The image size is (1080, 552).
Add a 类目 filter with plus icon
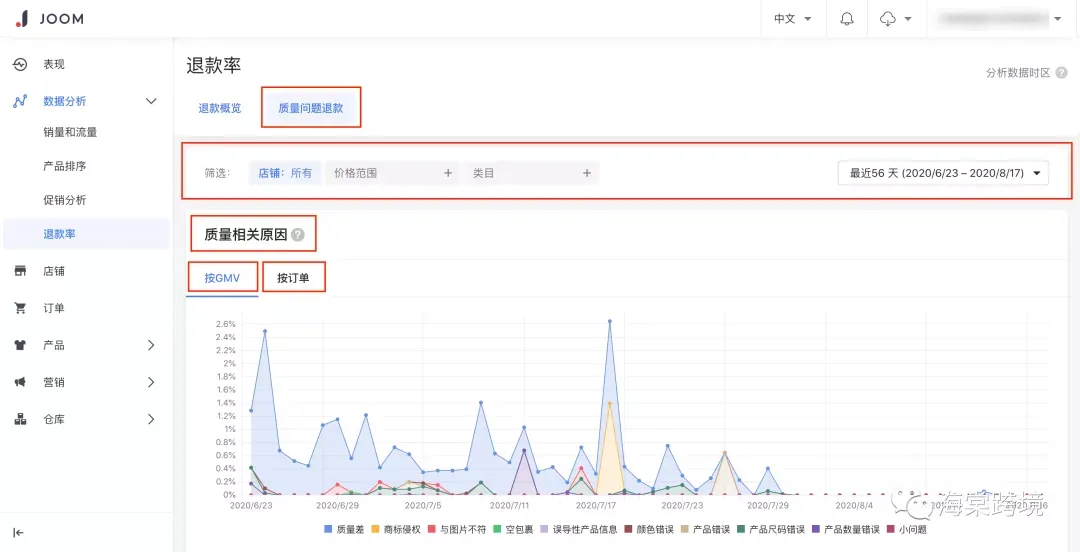point(587,174)
